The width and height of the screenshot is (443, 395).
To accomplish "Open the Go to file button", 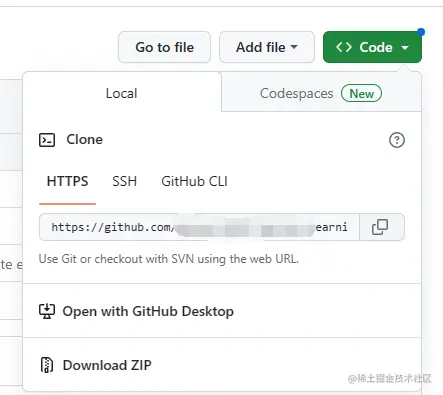I will click(164, 47).
